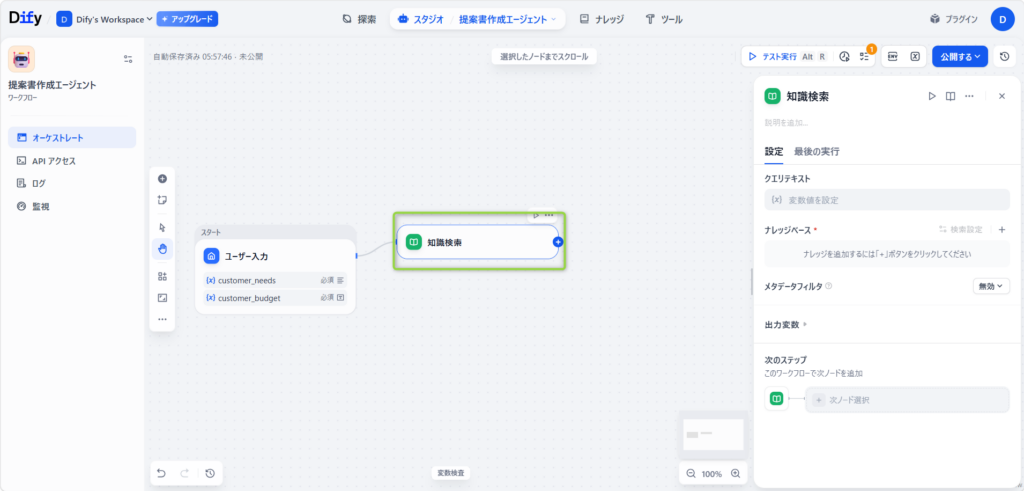Click the アップグレード upgrade button
Screen dimensions: 1024x491
pyautogui.click(x=188, y=19)
